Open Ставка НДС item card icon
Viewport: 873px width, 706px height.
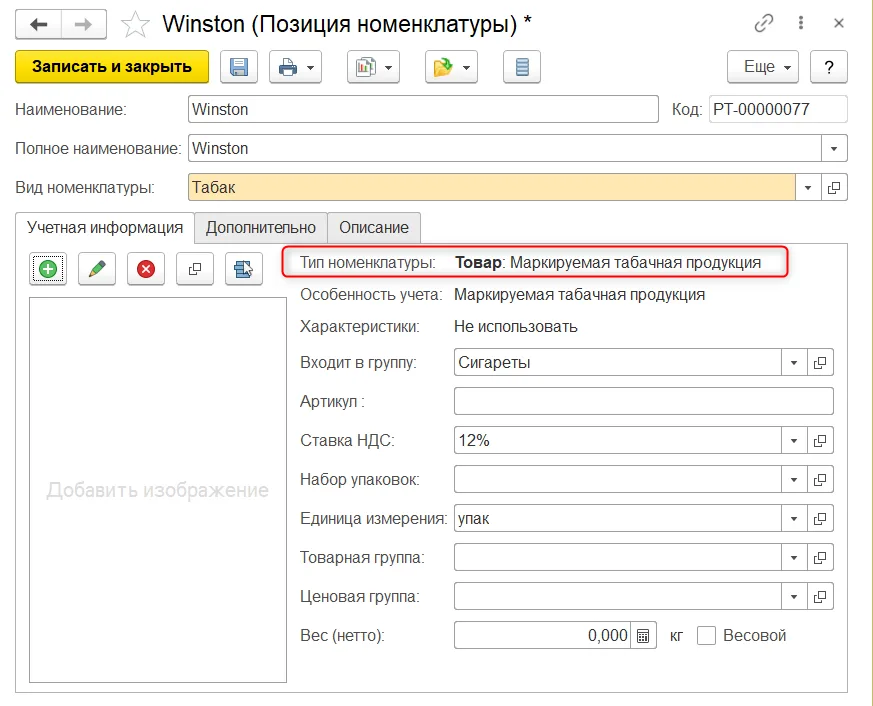pyautogui.click(x=820, y=440)
